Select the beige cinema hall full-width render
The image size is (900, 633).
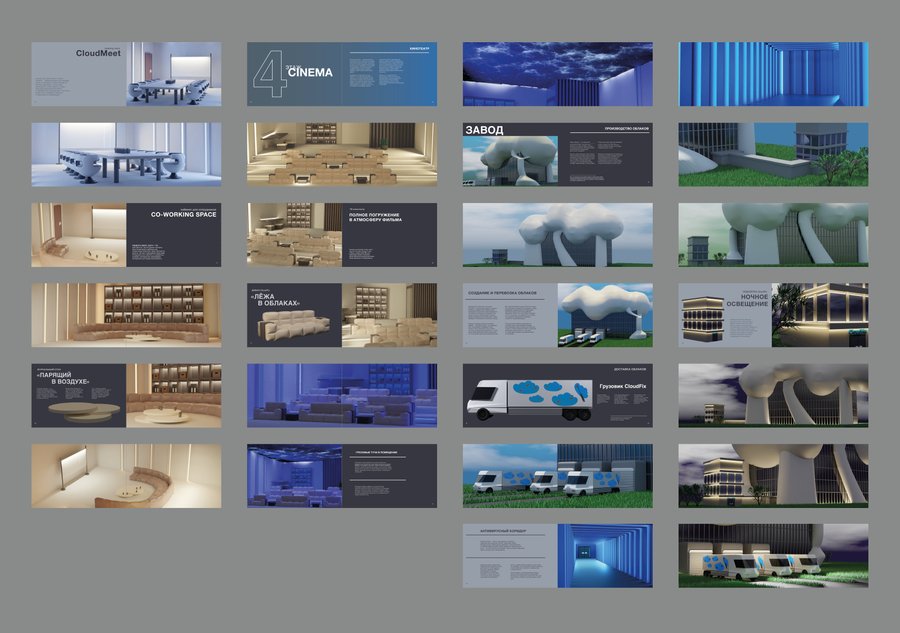tap(342, 154)
